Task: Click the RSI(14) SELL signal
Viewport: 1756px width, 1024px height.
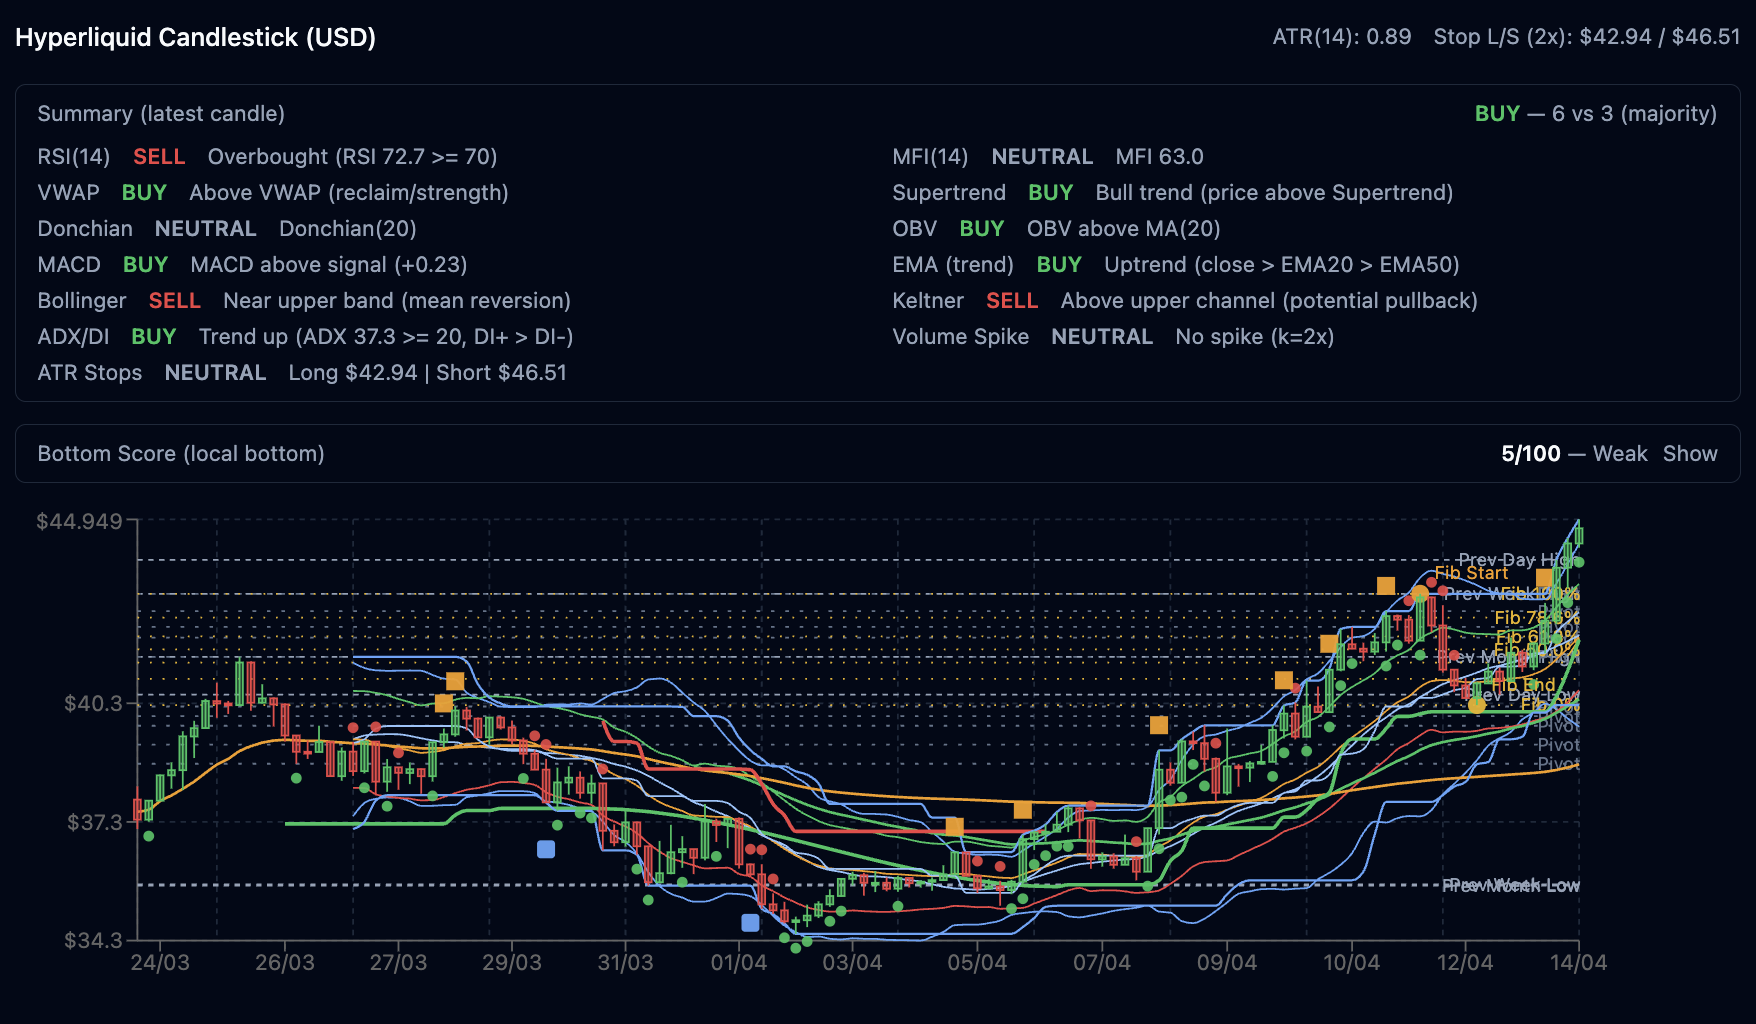Action: point(159,157)
